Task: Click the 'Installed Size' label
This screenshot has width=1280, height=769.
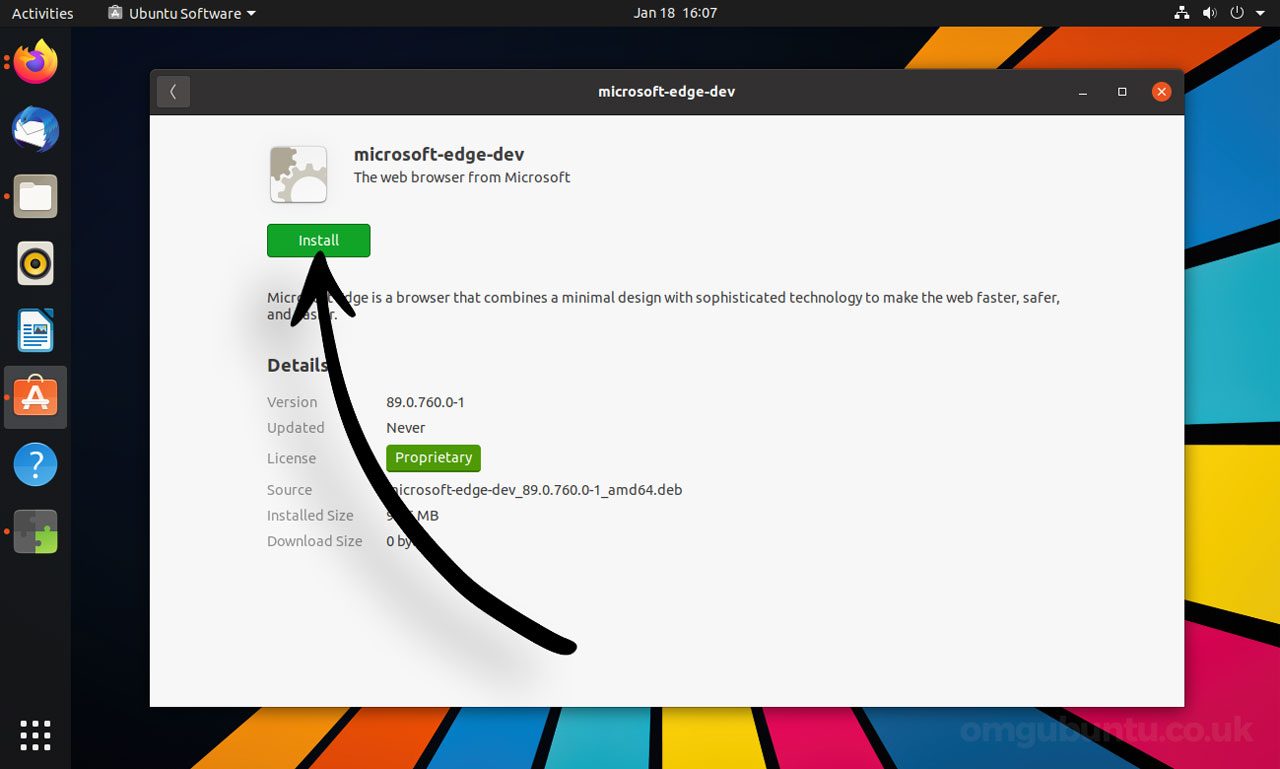Action: pos(310,515)
